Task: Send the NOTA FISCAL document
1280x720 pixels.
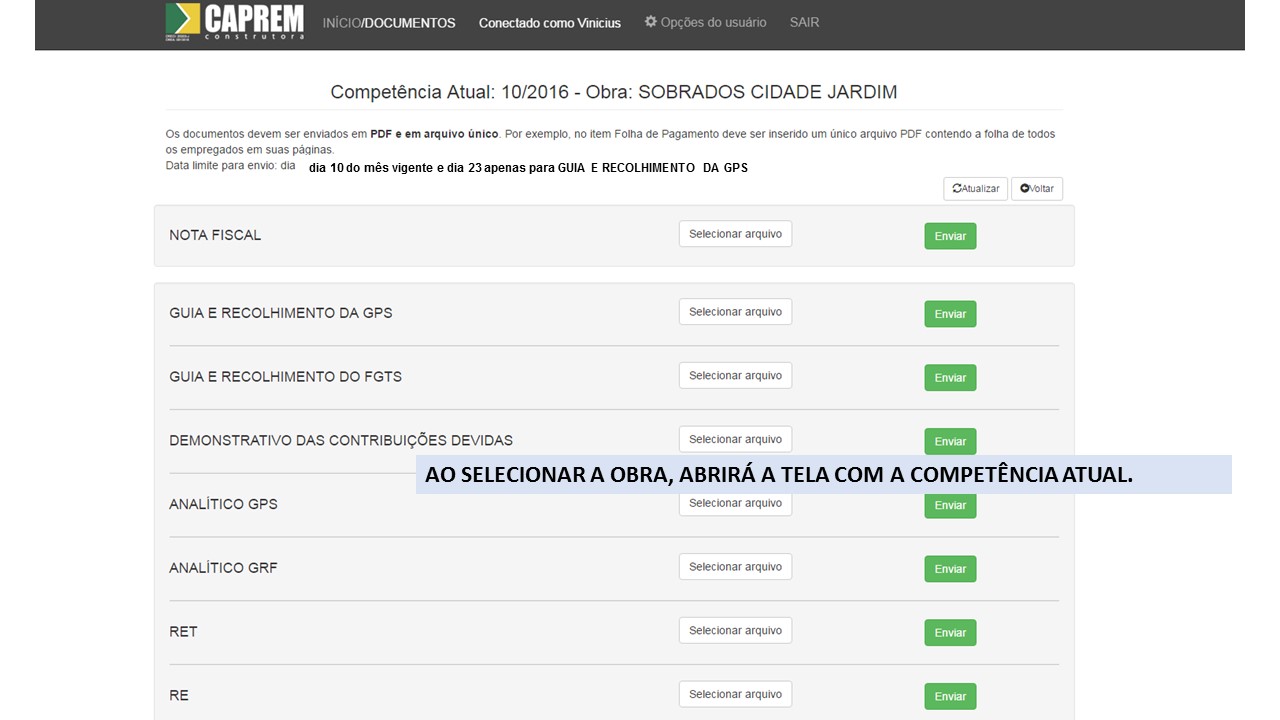Action: [950, 237]
